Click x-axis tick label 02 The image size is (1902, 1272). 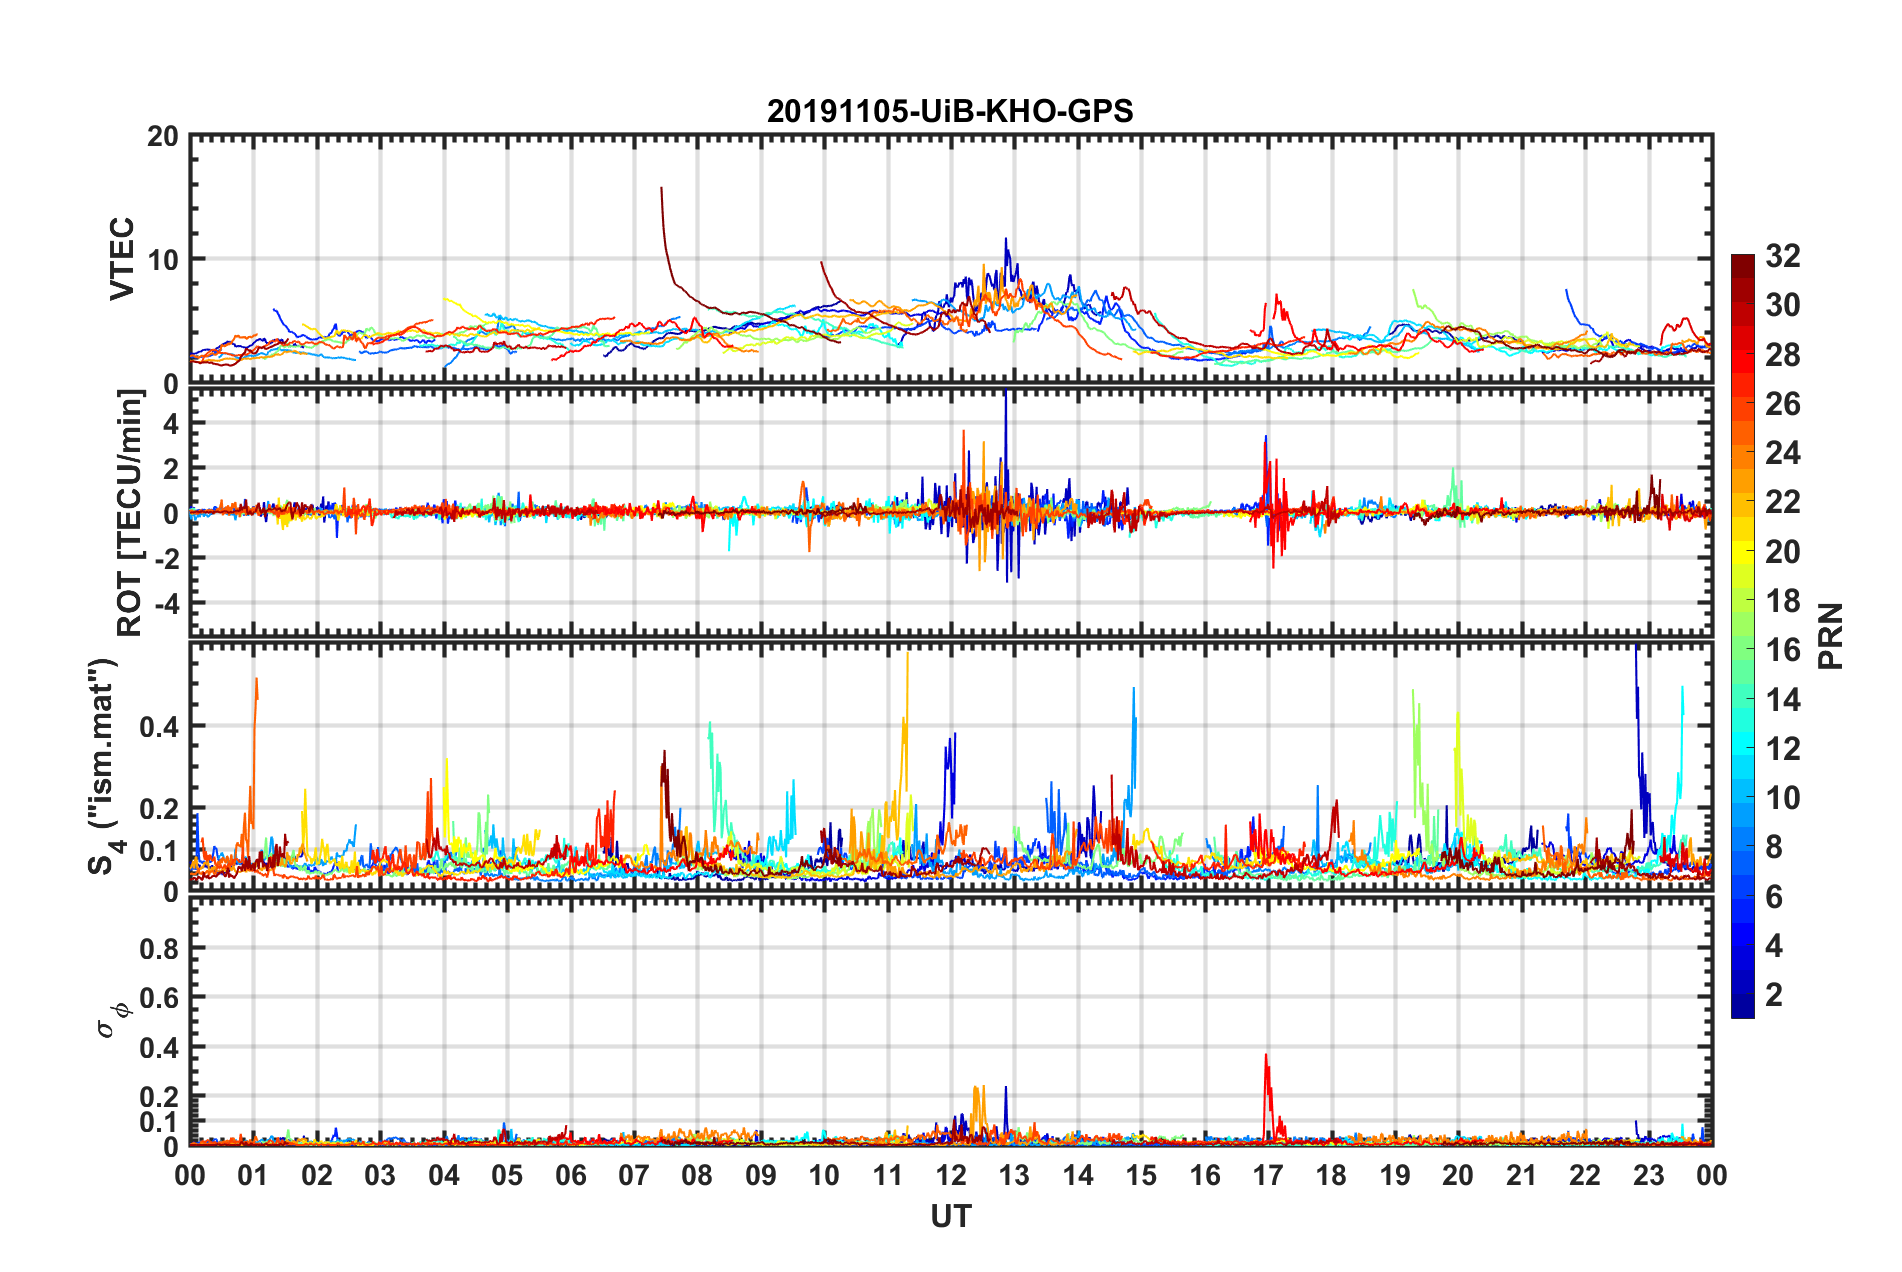click(317, 1175)
